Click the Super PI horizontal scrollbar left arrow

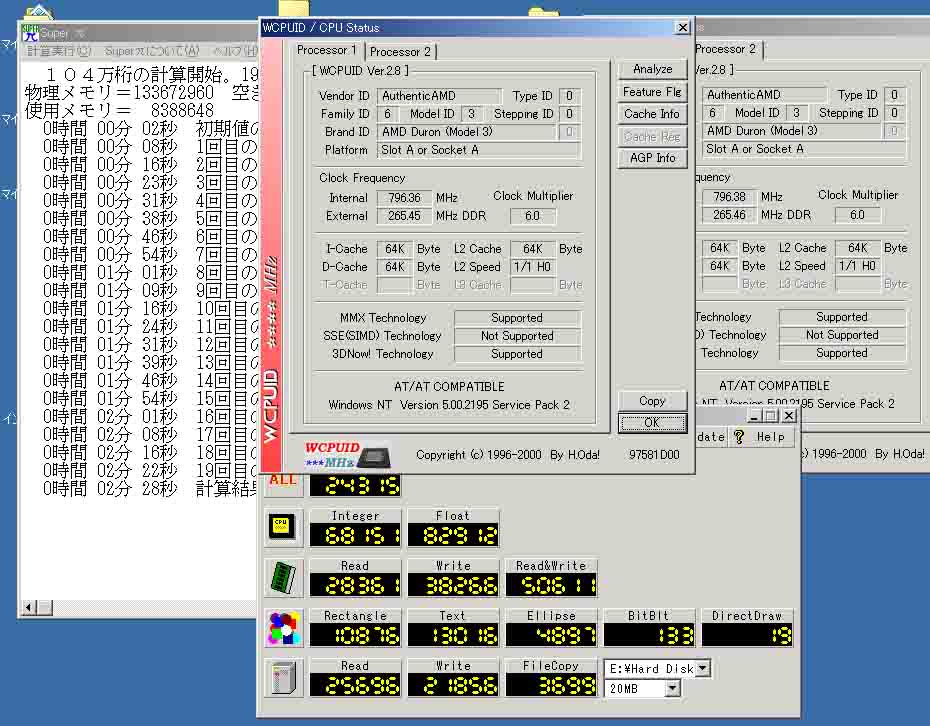(28, 607)
